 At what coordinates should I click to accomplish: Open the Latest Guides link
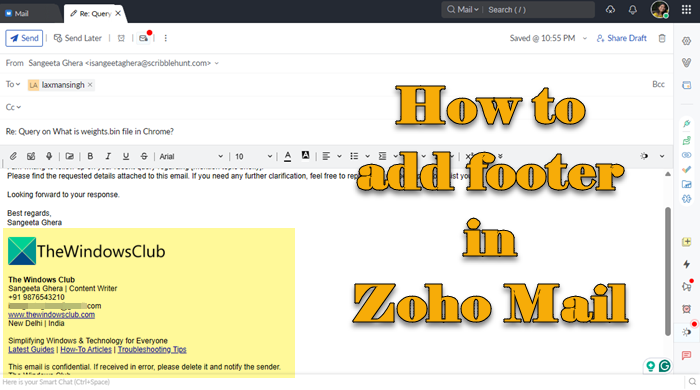pyautogui.click(x=31, y=349)
